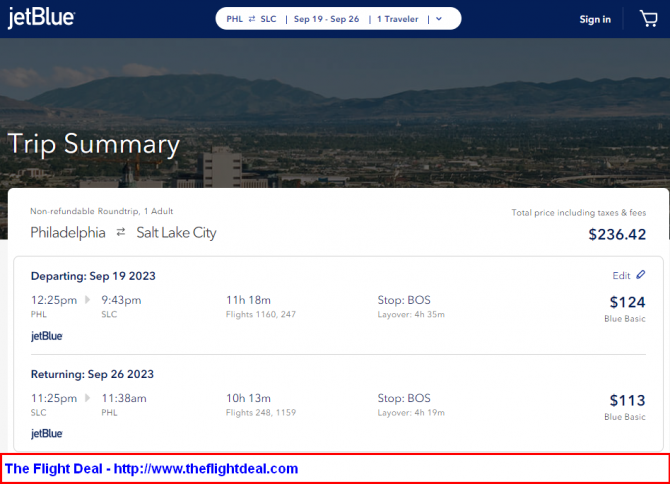Click jetBlue logo under departing flight
This screenshot has height=484, width=670.
click(47, 336)
